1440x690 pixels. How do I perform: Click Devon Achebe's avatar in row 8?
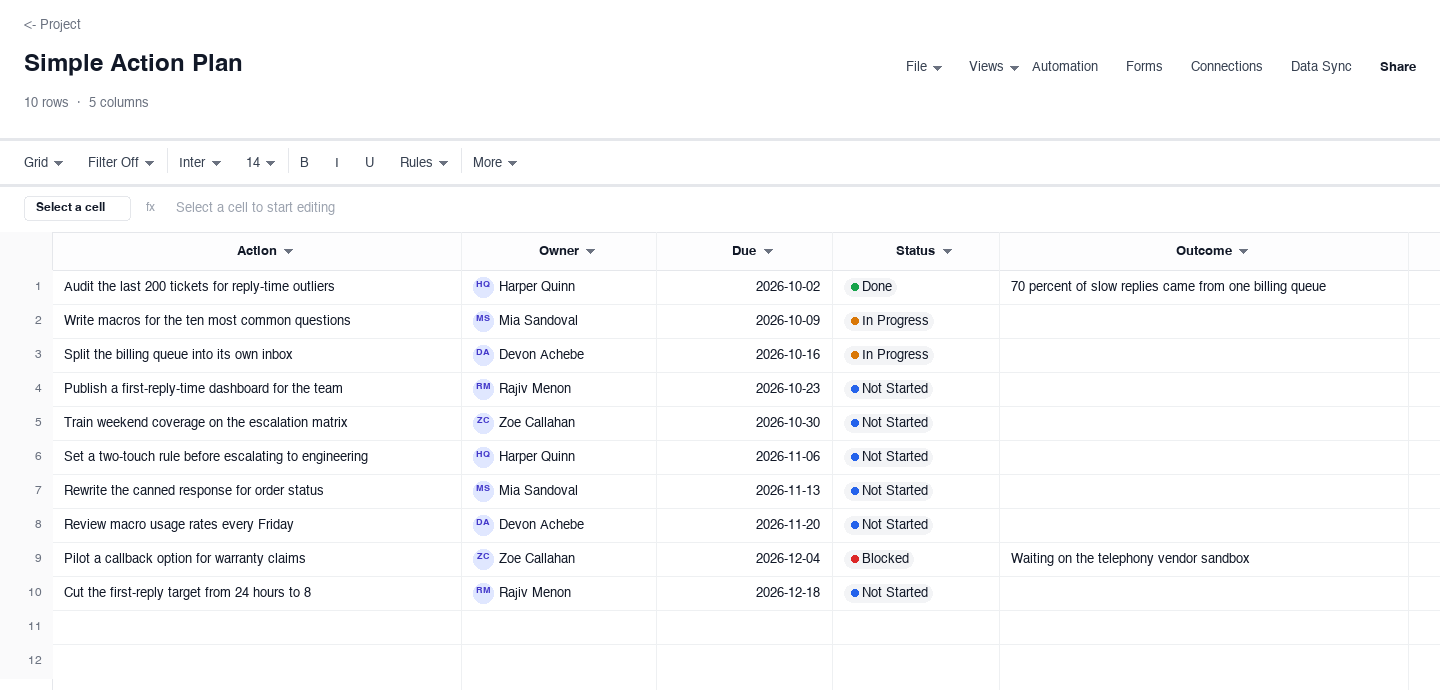click(x=483, y=525)
